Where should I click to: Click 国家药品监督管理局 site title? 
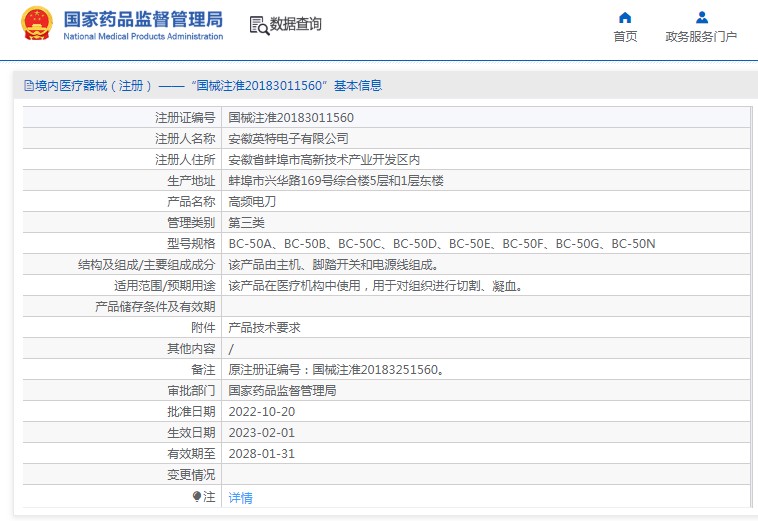[143, 20]
